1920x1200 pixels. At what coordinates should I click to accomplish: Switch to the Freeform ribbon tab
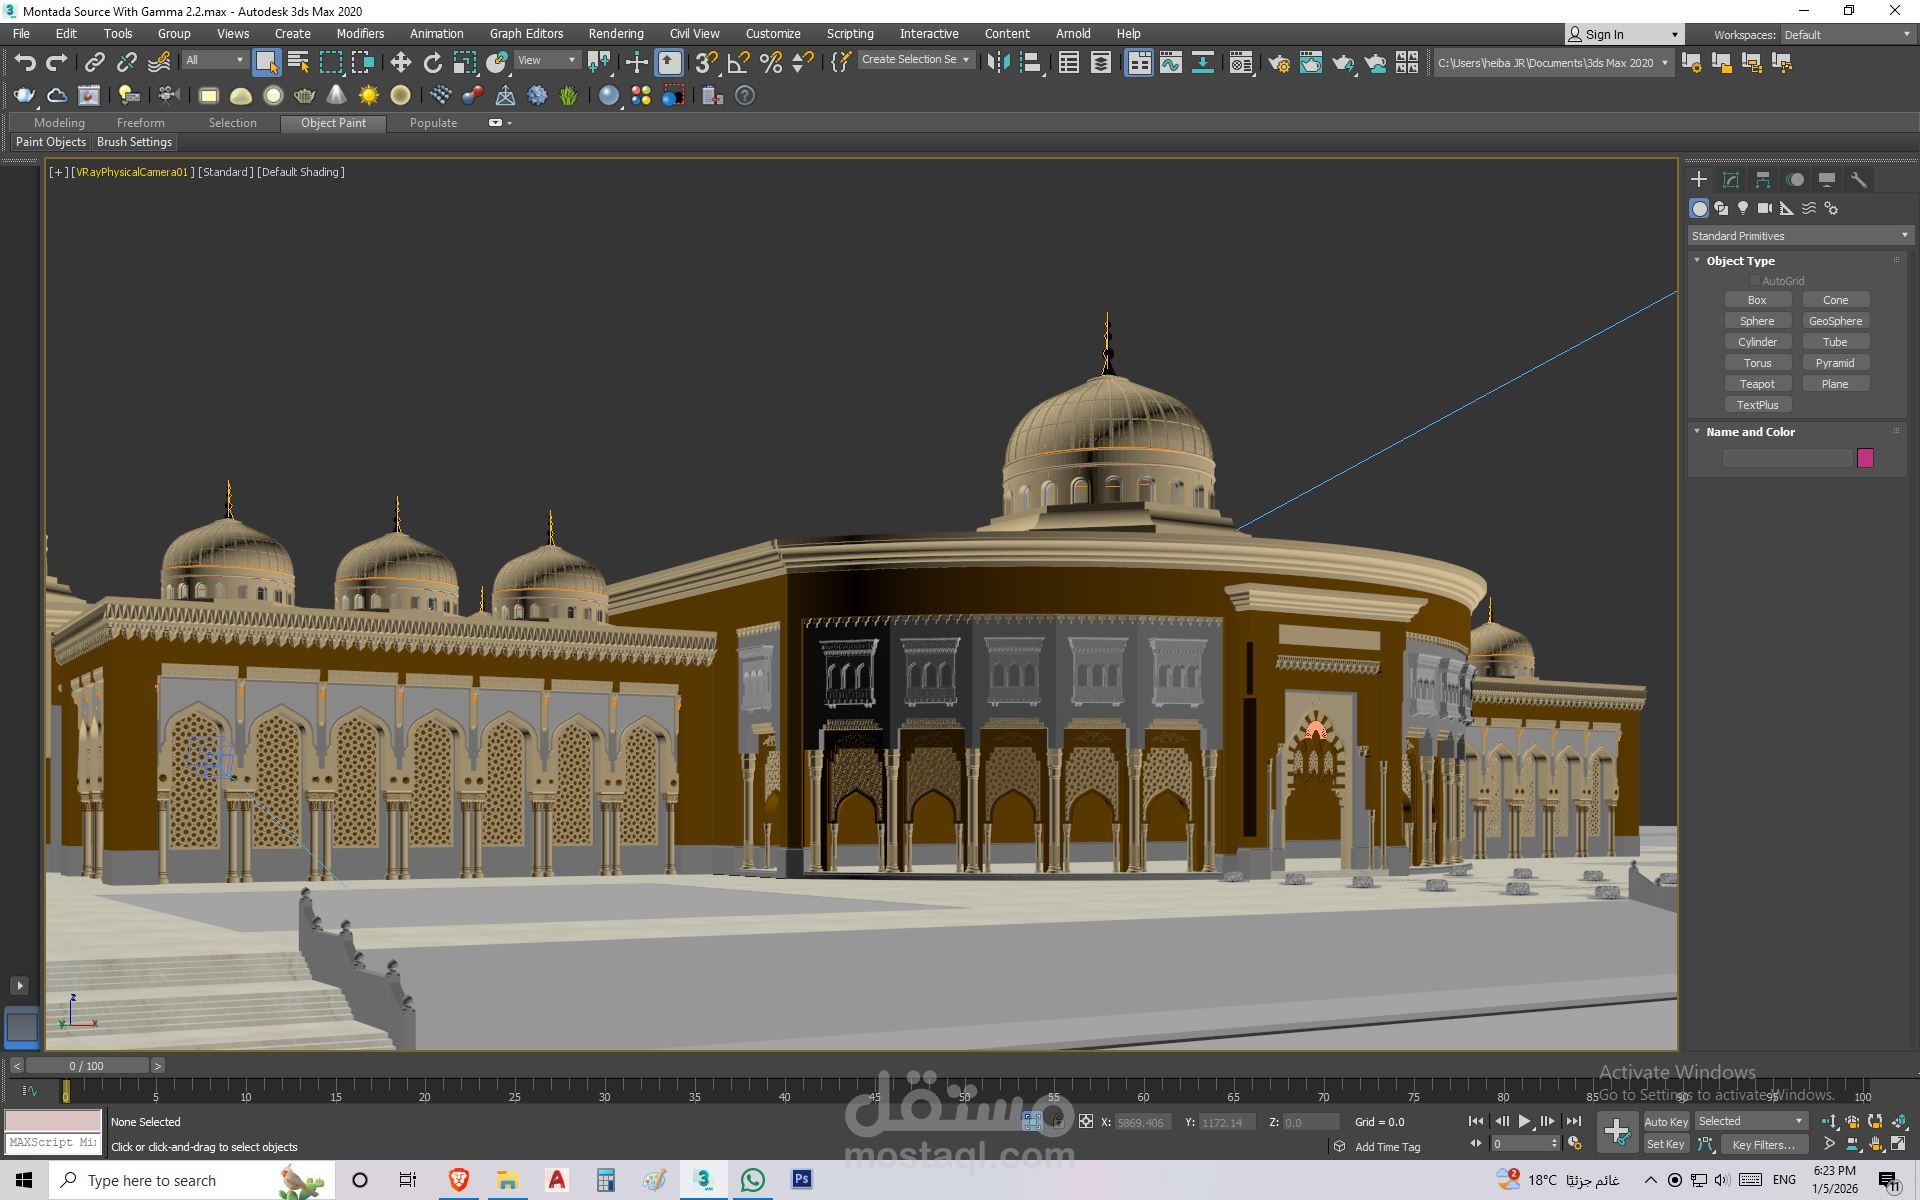click(x=140, y=123)
